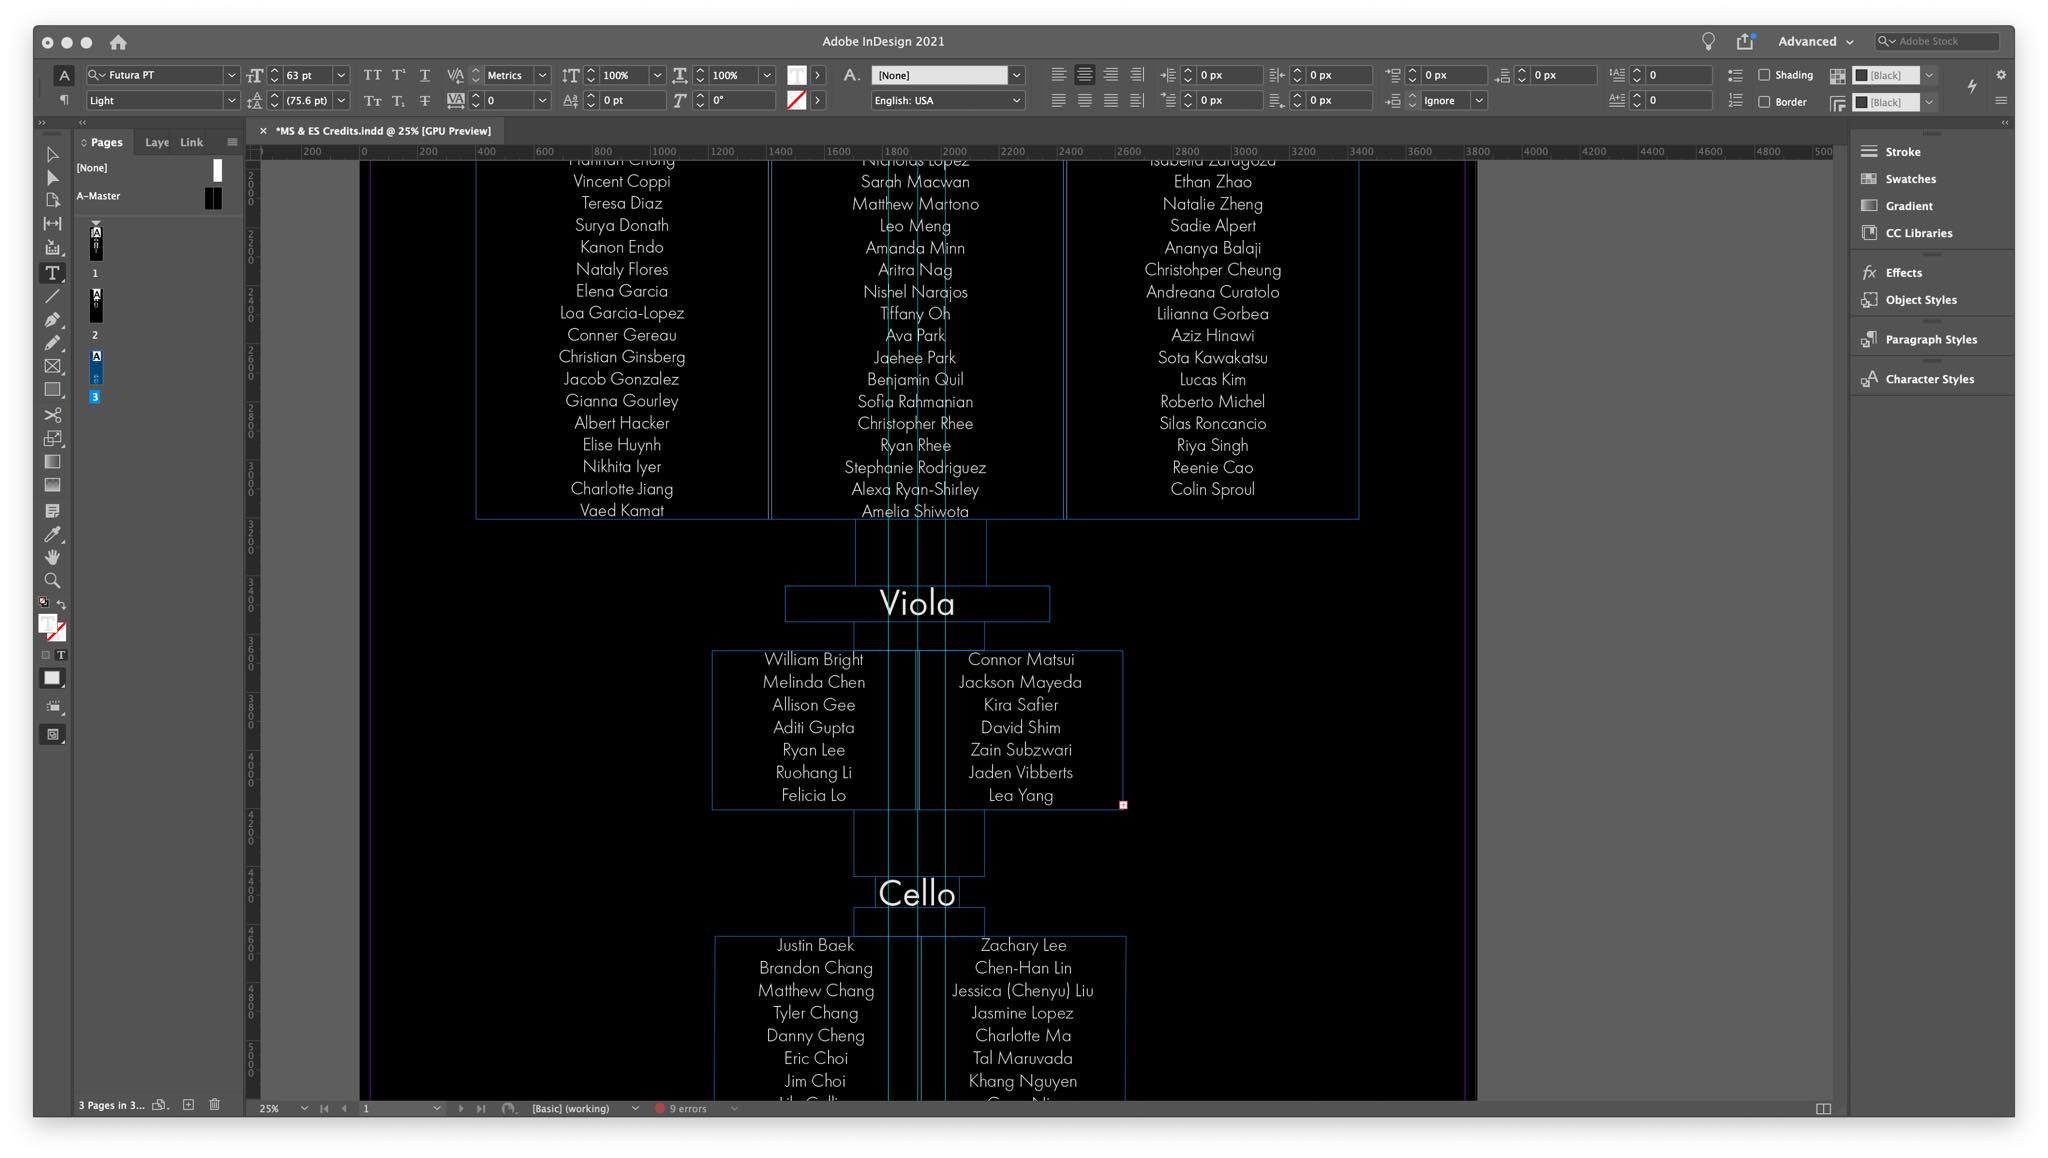Select the Selection tool arrow
Screen dimensions: 2048x1158
(52, 155)
